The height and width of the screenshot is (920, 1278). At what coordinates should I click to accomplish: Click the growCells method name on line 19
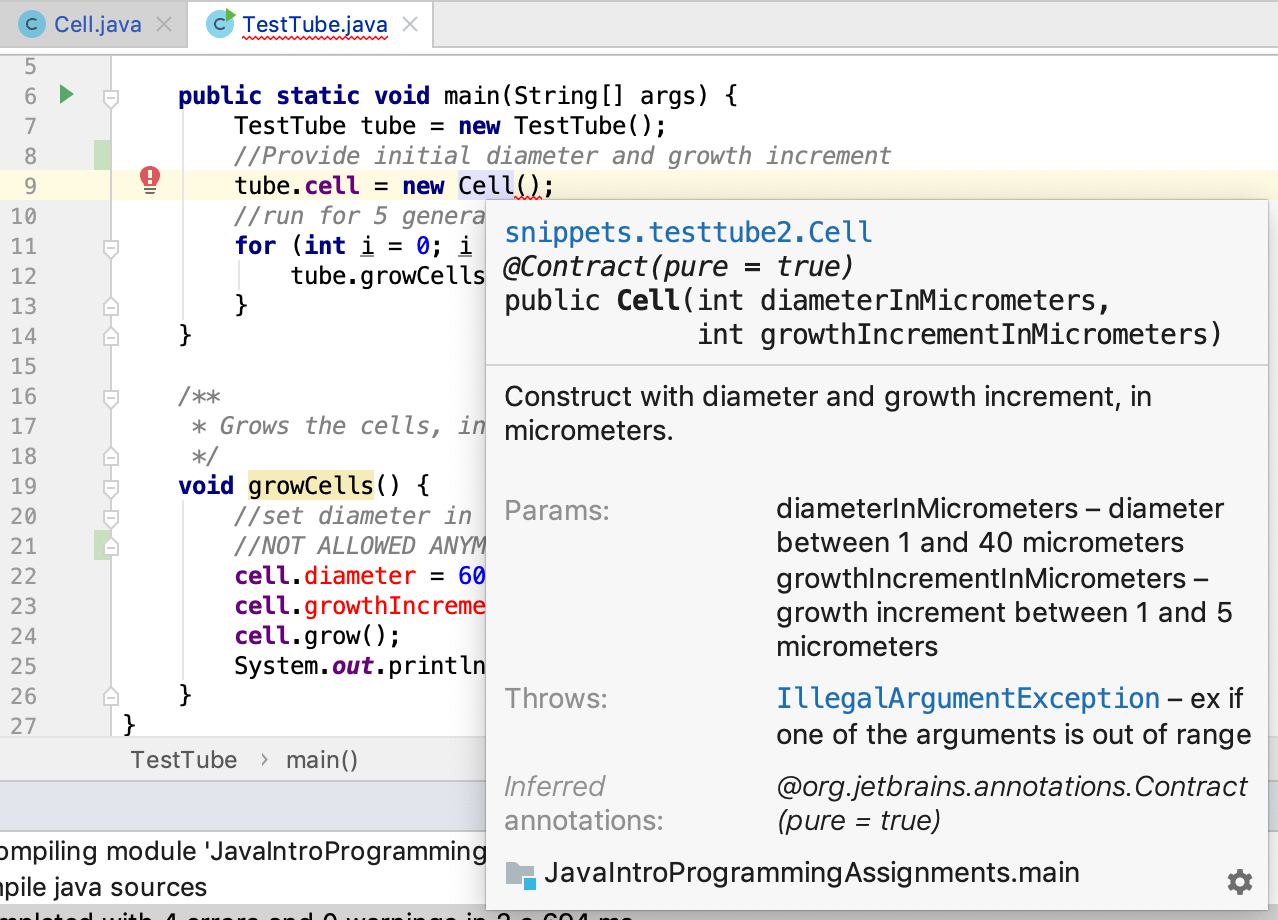click(310, 486)
